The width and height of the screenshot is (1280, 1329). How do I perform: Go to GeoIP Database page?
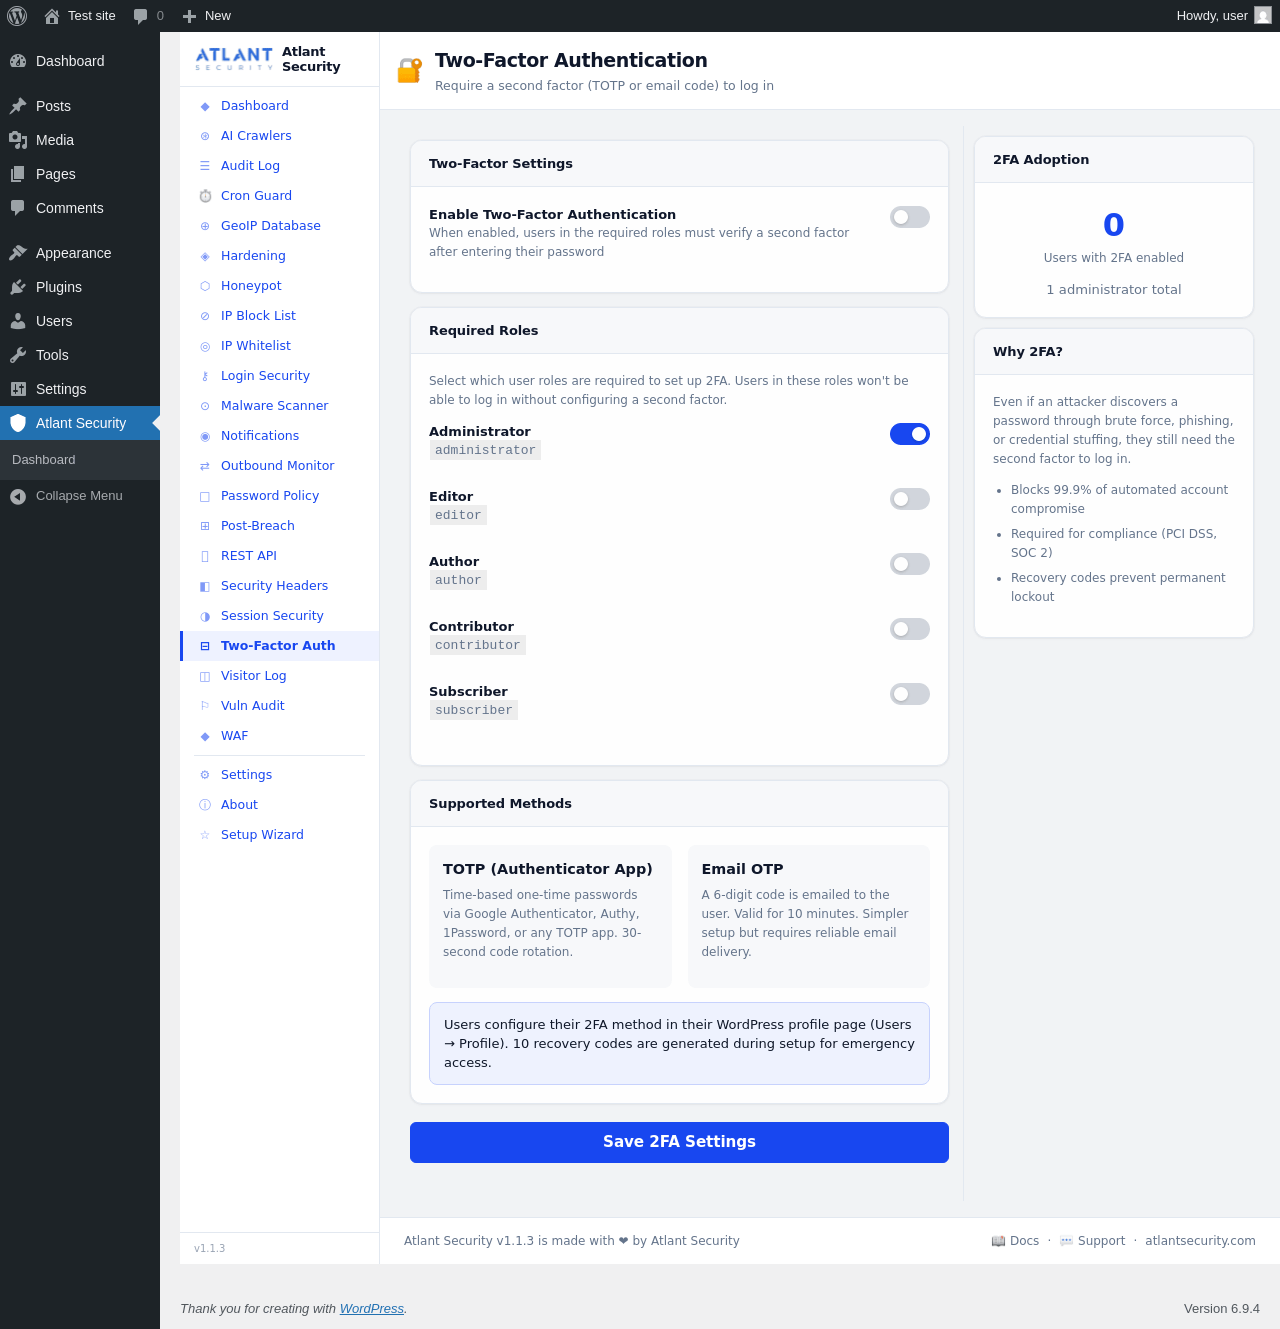(279, 226)
